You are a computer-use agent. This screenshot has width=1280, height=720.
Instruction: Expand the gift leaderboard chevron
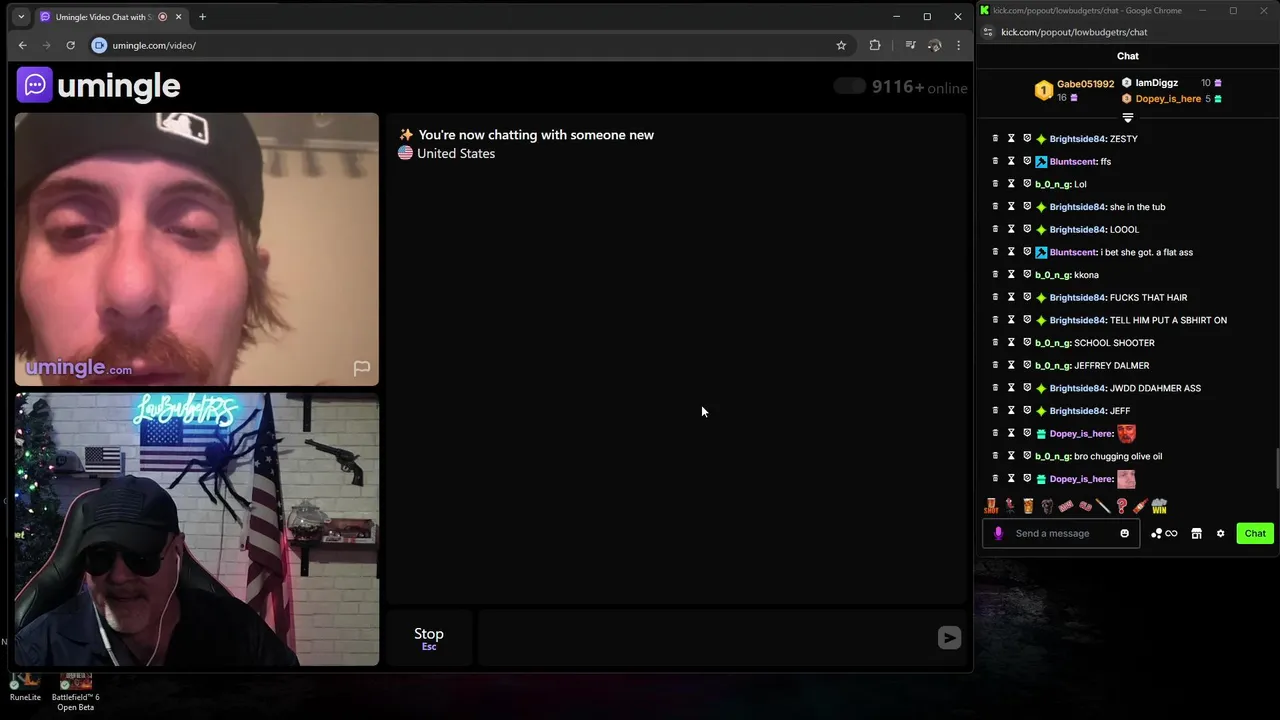tap(1128, 118)
